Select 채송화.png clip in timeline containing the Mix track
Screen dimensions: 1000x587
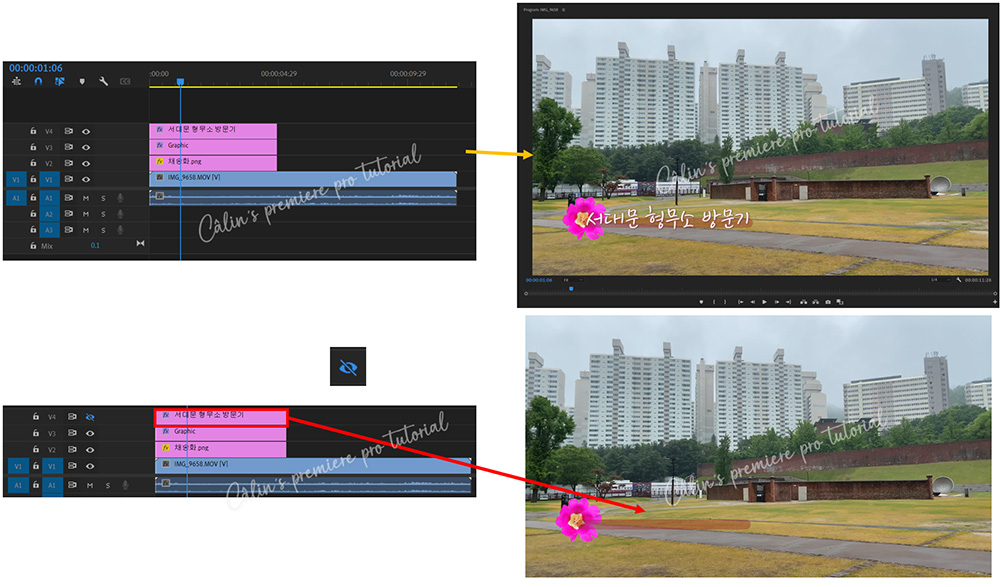pos(213,162)
